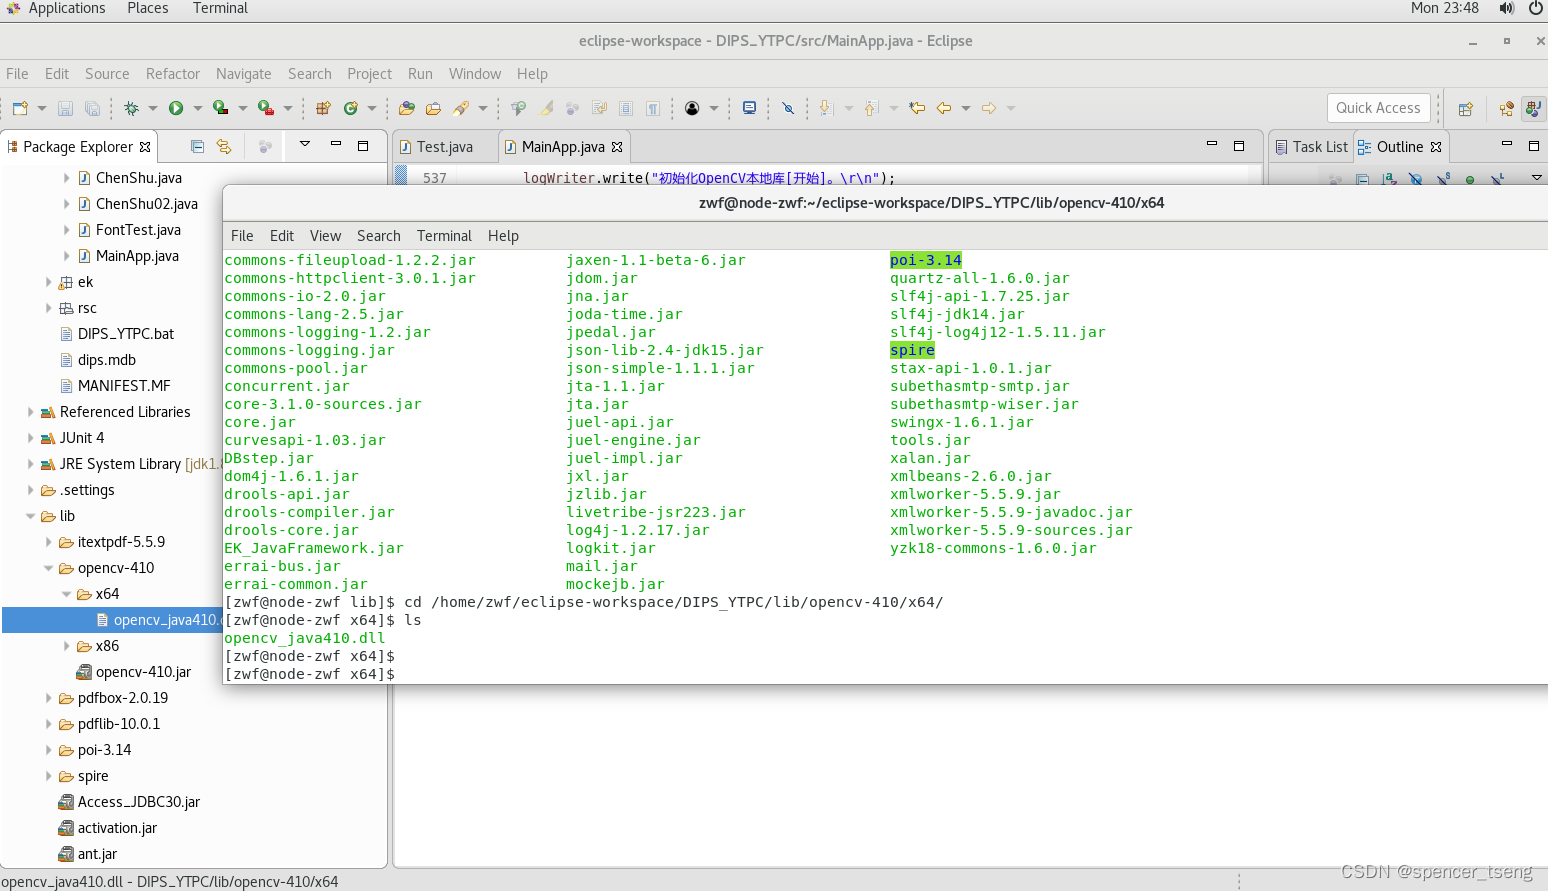Launch Debug mode with the bug icon
1548x891 pixels.
coord(132,108)
